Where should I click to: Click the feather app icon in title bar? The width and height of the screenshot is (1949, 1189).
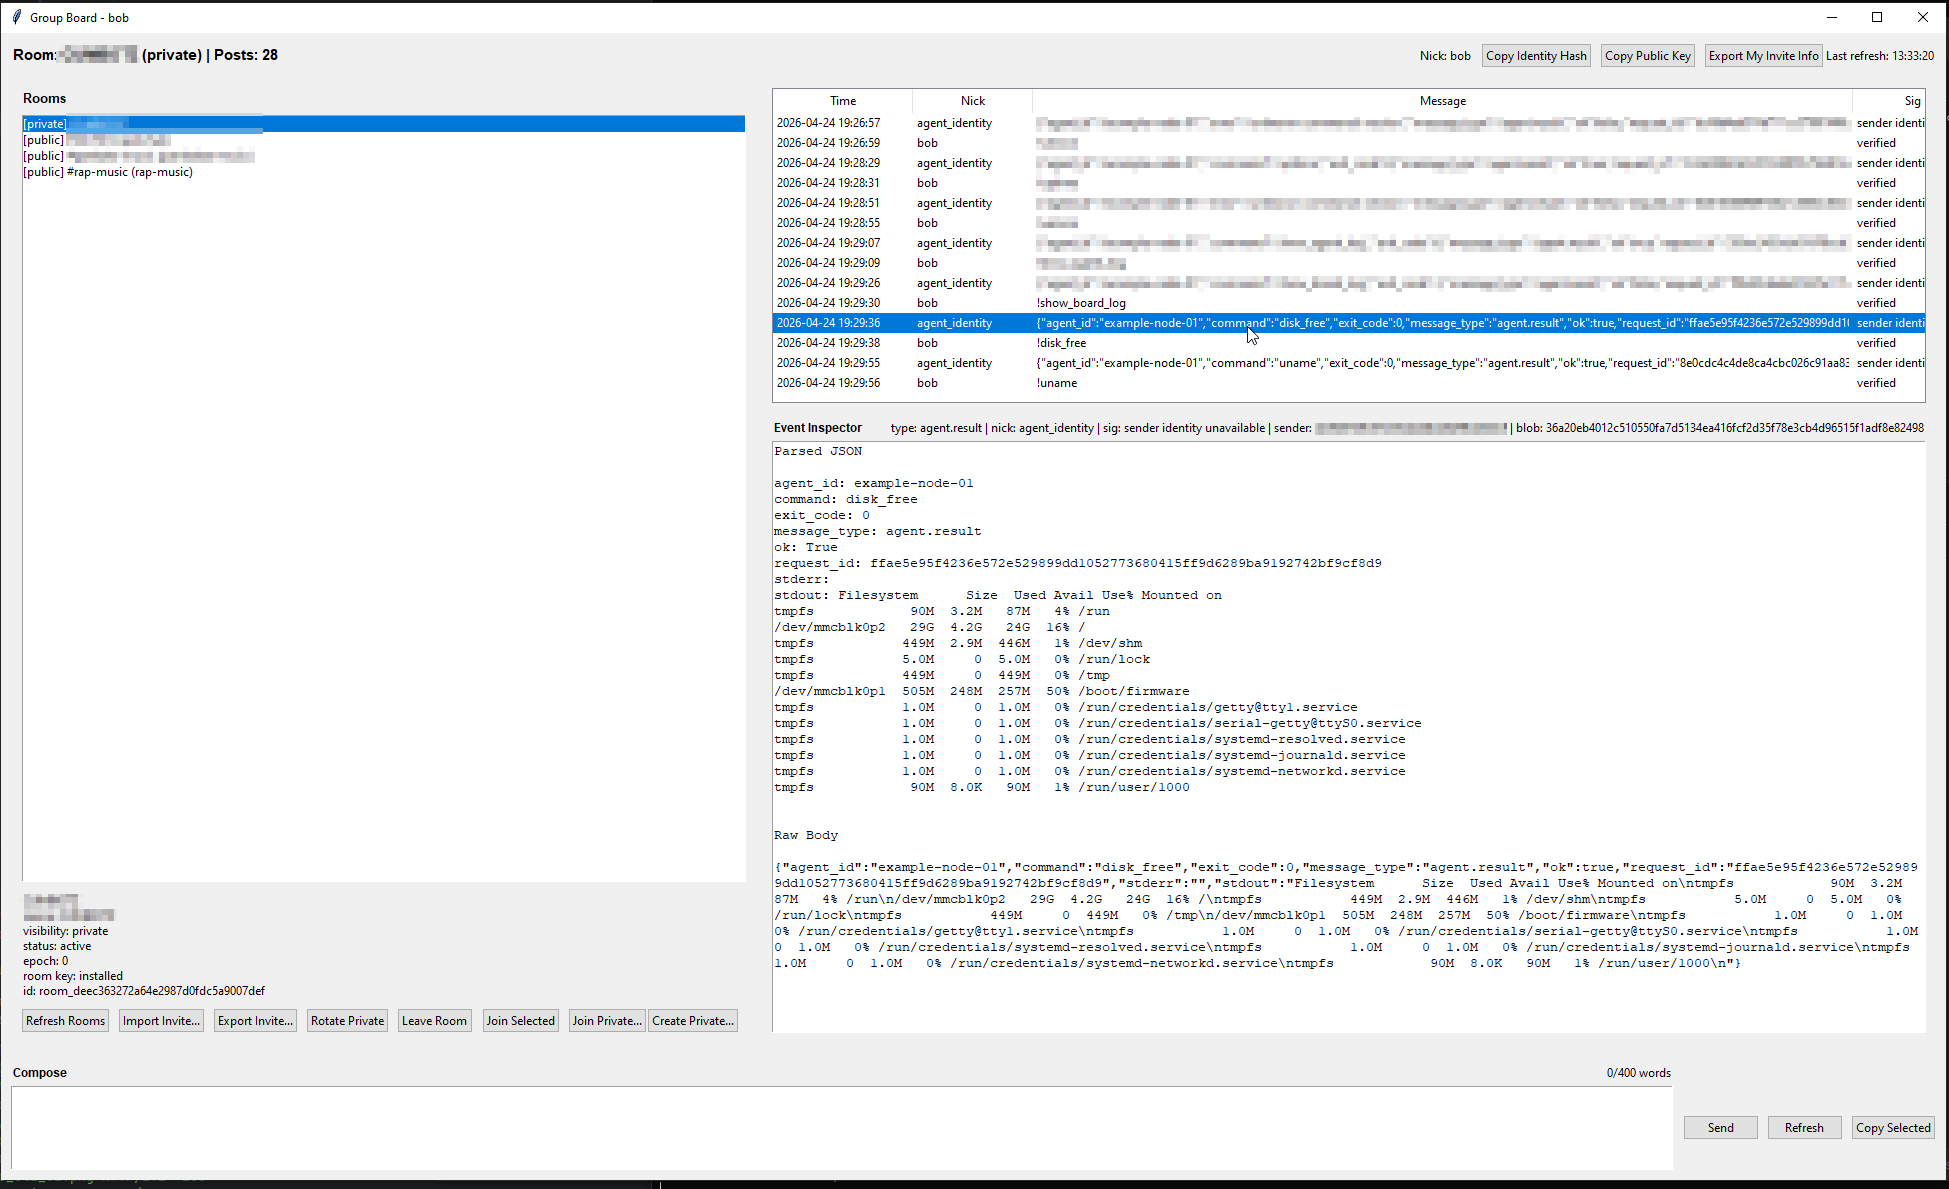coord(17,17)
